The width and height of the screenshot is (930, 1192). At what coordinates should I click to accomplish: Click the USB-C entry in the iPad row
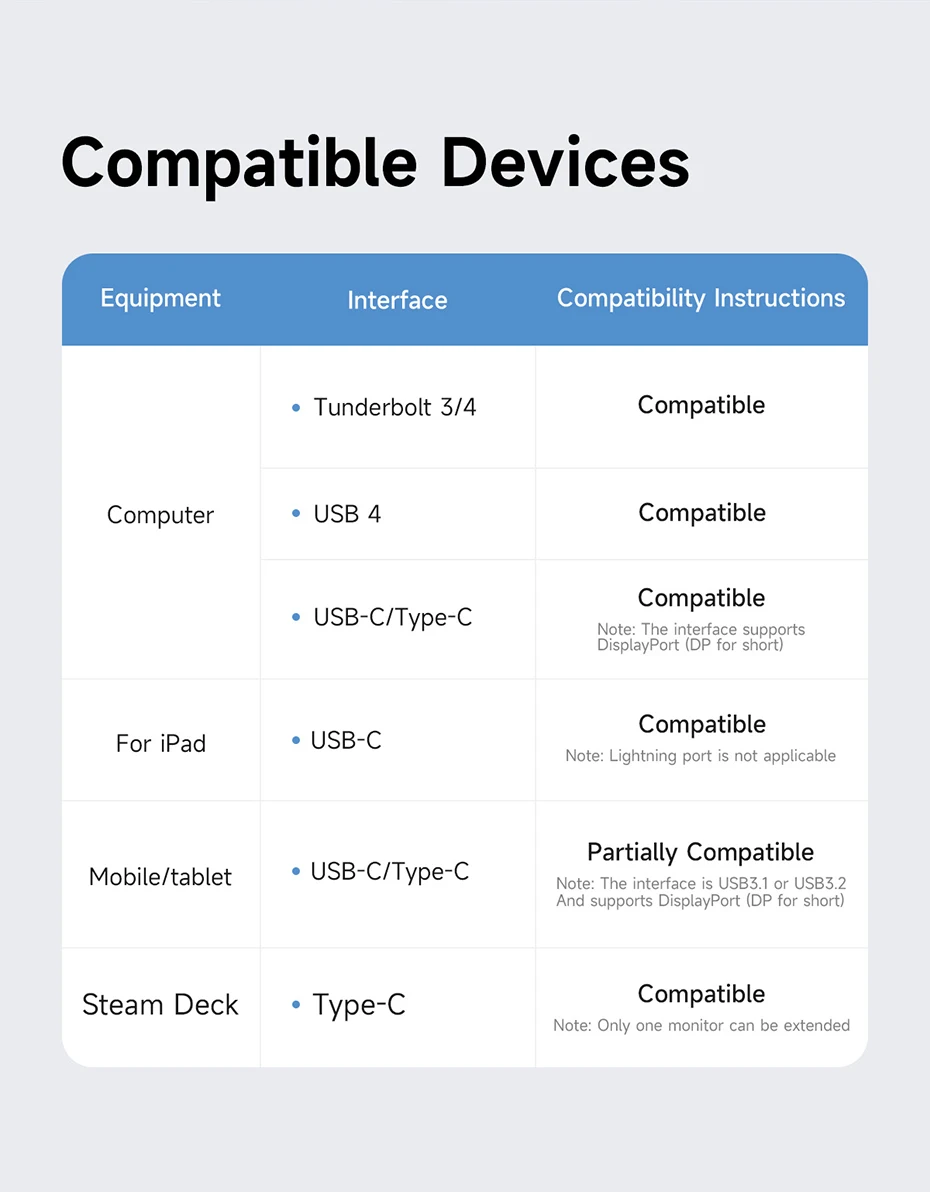(346, 741)
